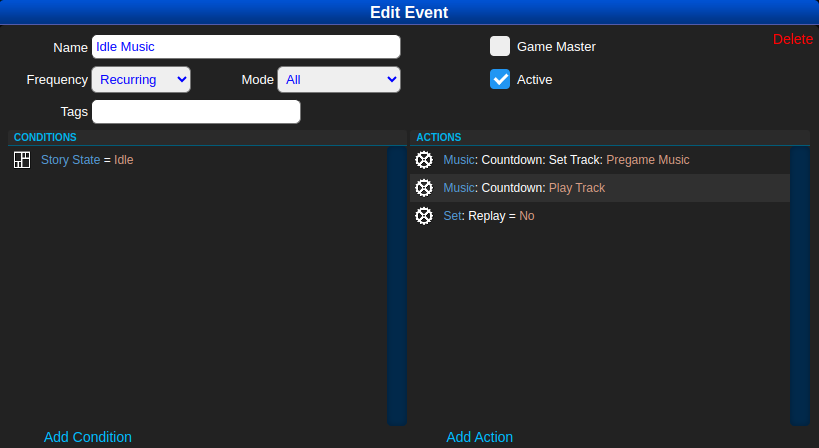
Task: Click the gear icon beside Set Track action
Action: point(424,160)
